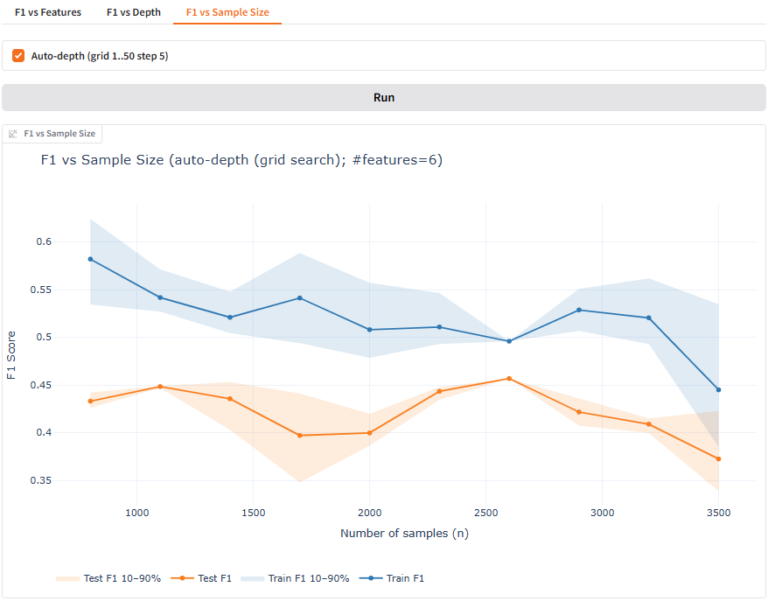Click the light orange Test F1 10–90% swatch
Screen dimensions: 768x601
click(68, 578)
